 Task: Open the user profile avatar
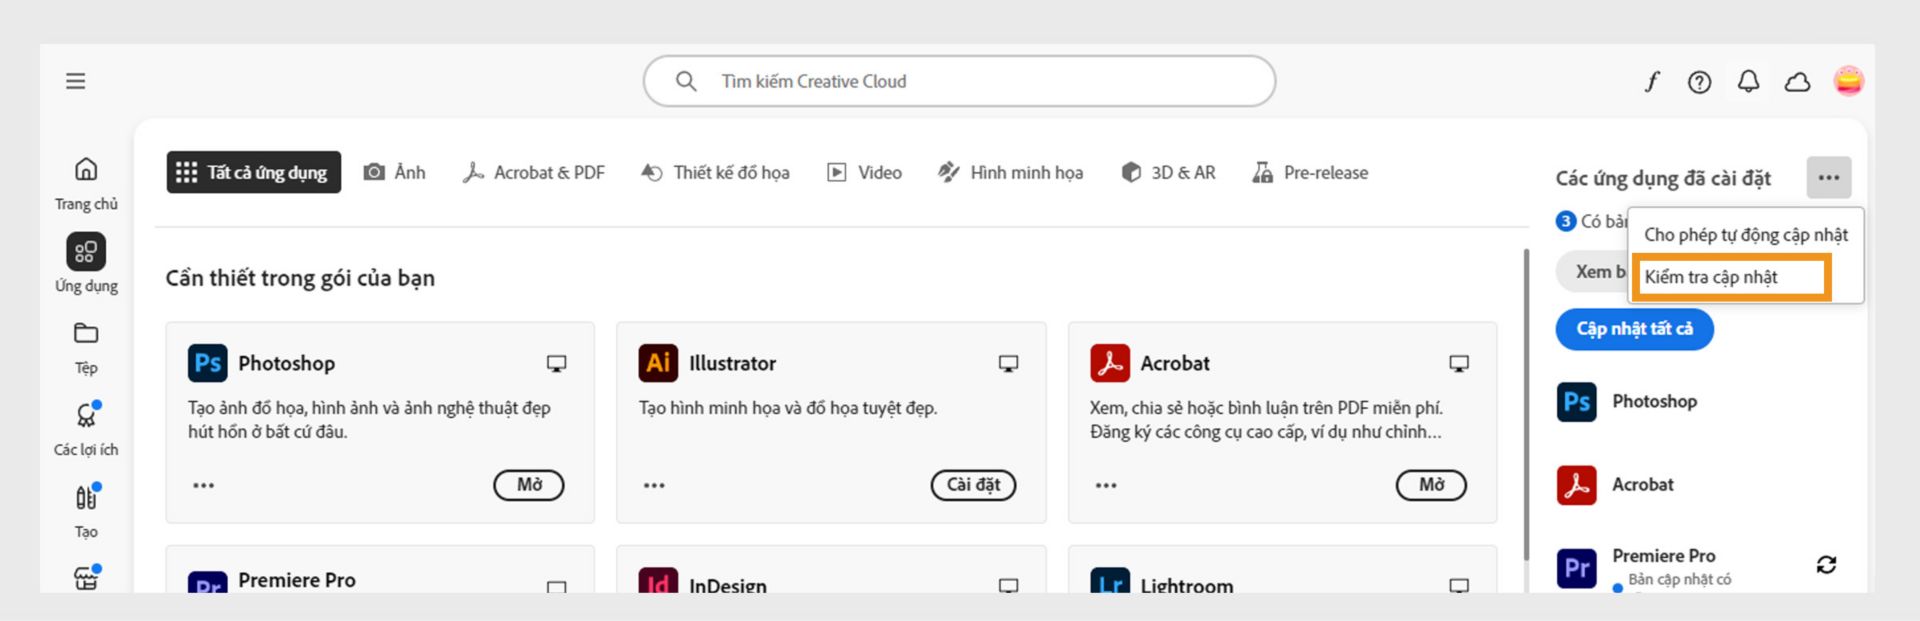(1848, 81)
